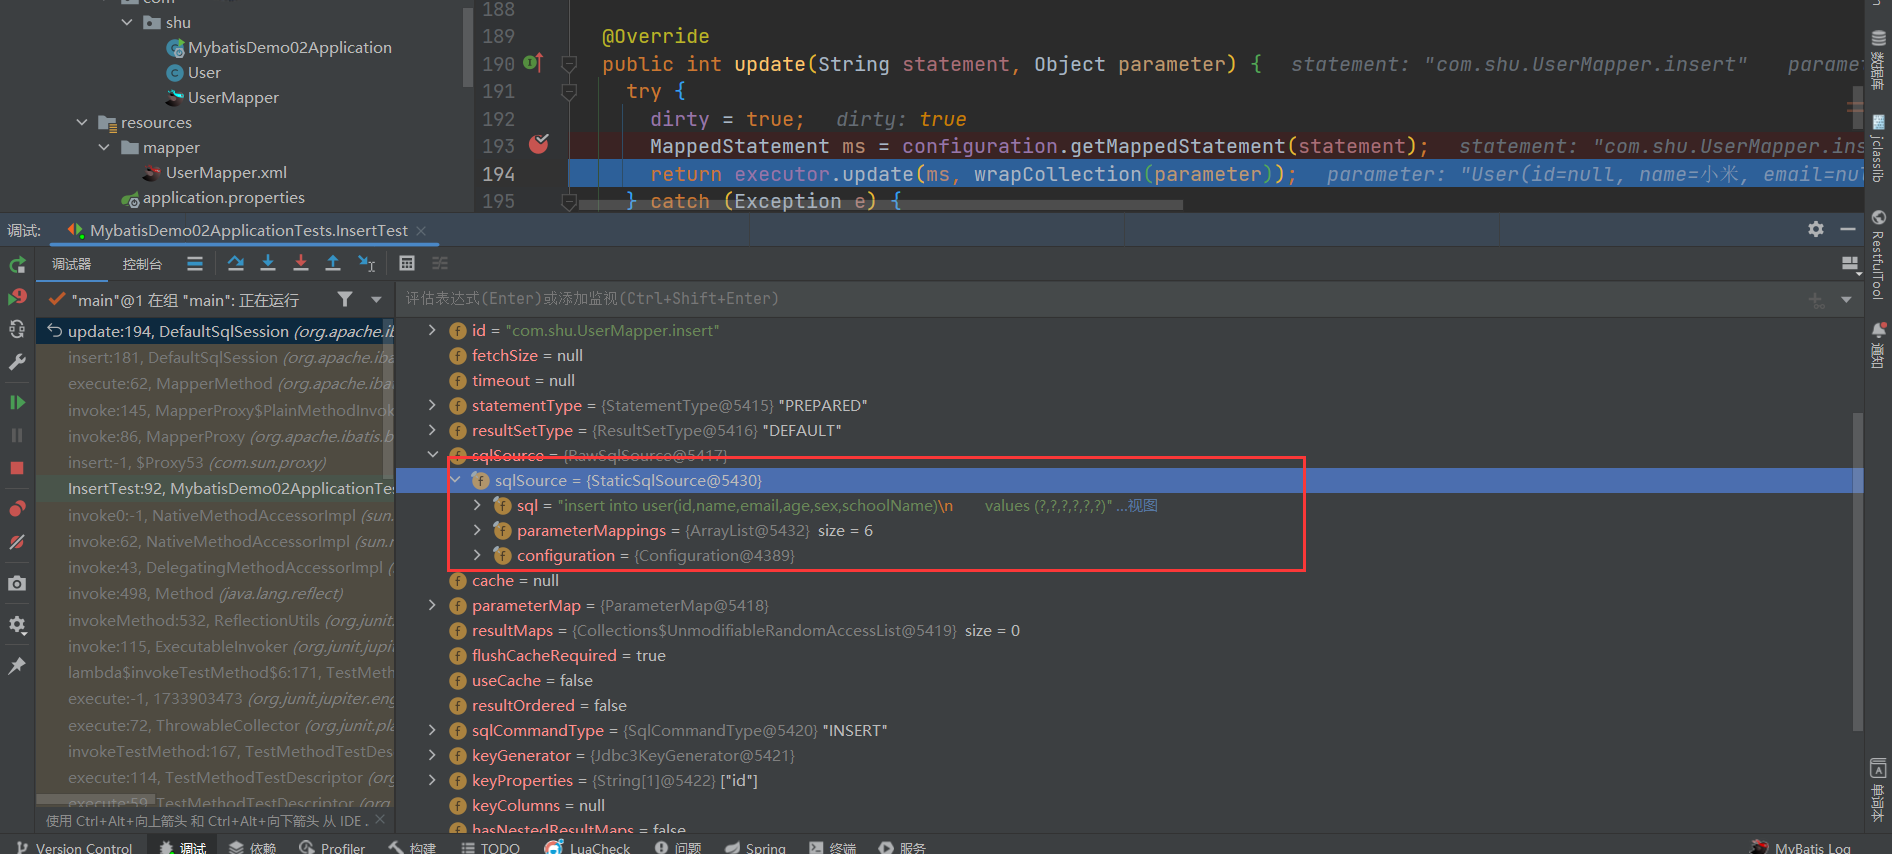Open the Profiler tool window
Image resolution: width=1892 pixels, height=854 pixels.
(332, 847)
